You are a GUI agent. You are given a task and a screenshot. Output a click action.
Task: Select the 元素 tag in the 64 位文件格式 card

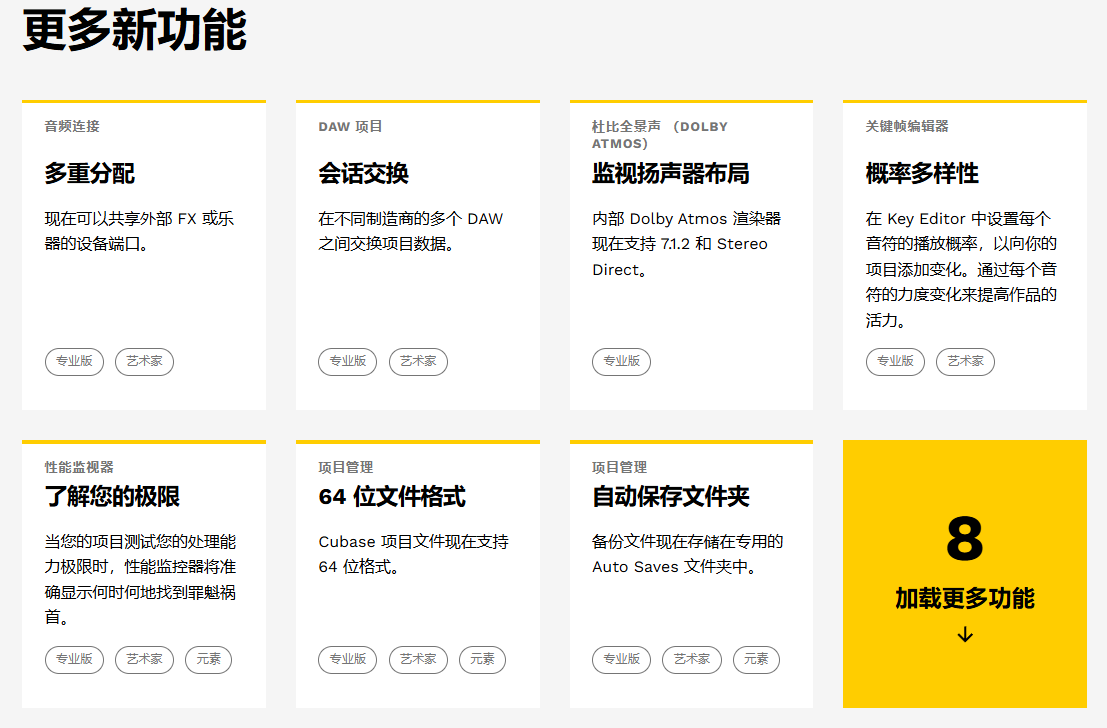point(482,659)
